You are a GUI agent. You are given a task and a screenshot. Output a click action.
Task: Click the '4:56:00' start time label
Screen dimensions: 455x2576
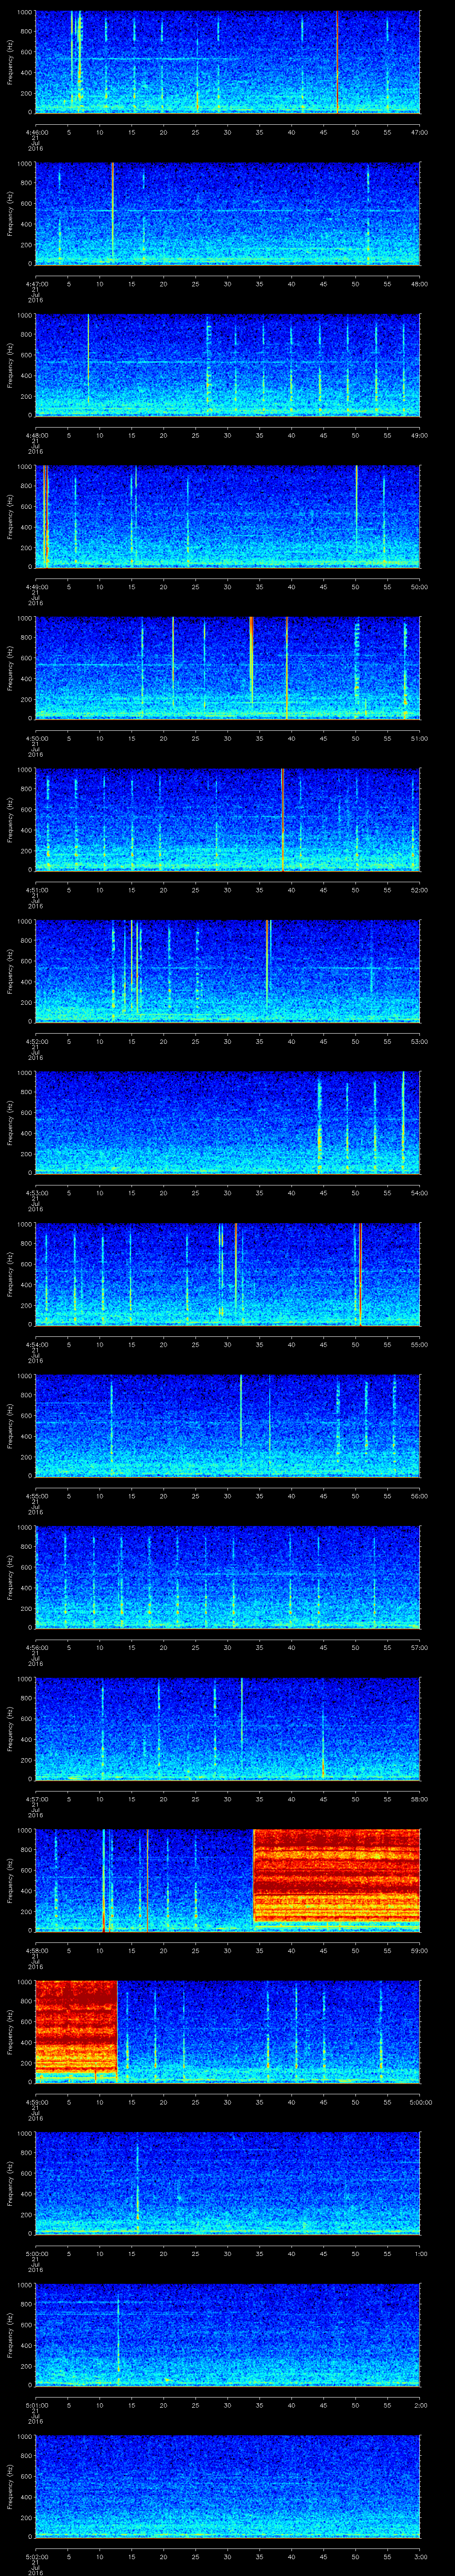click(x=36, y=1647)
